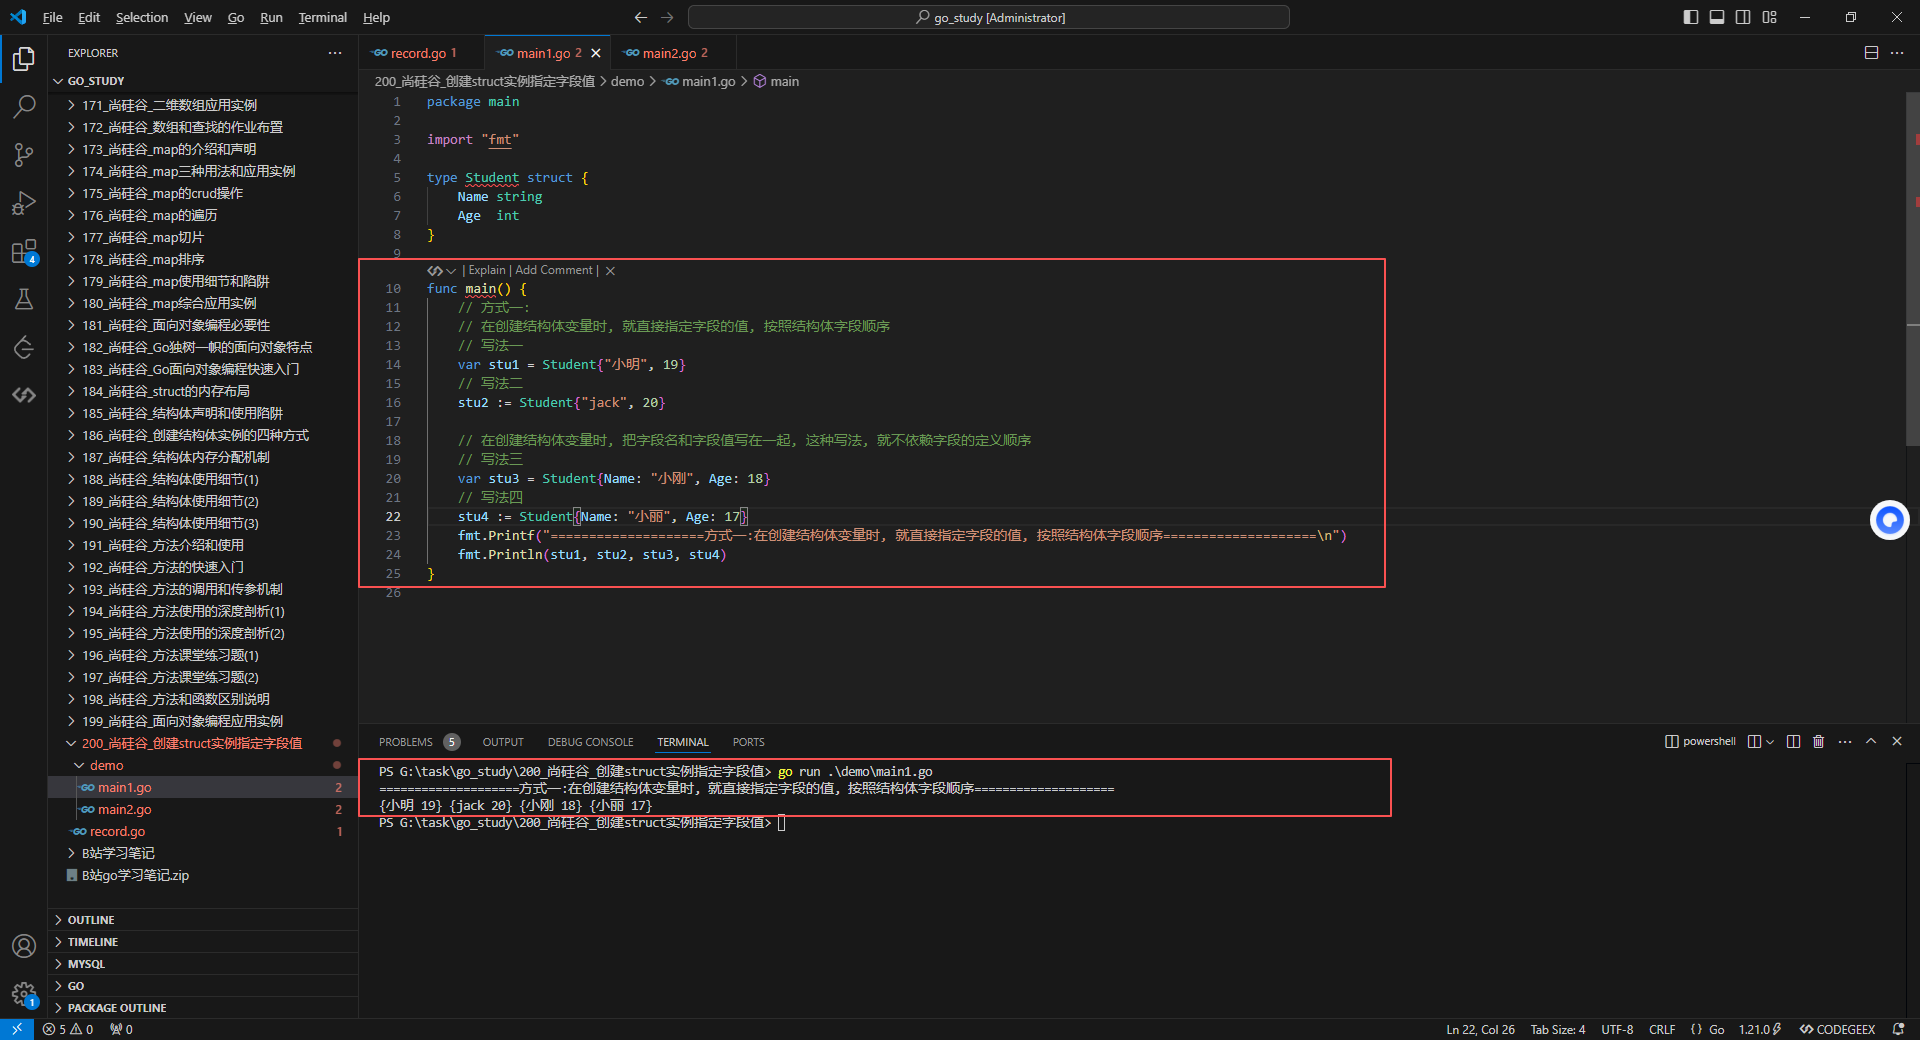This screenshot has height=1040, width=1920.
Task: Toggle the Secondary Side Bar
Action: [x=1743, y=17]
